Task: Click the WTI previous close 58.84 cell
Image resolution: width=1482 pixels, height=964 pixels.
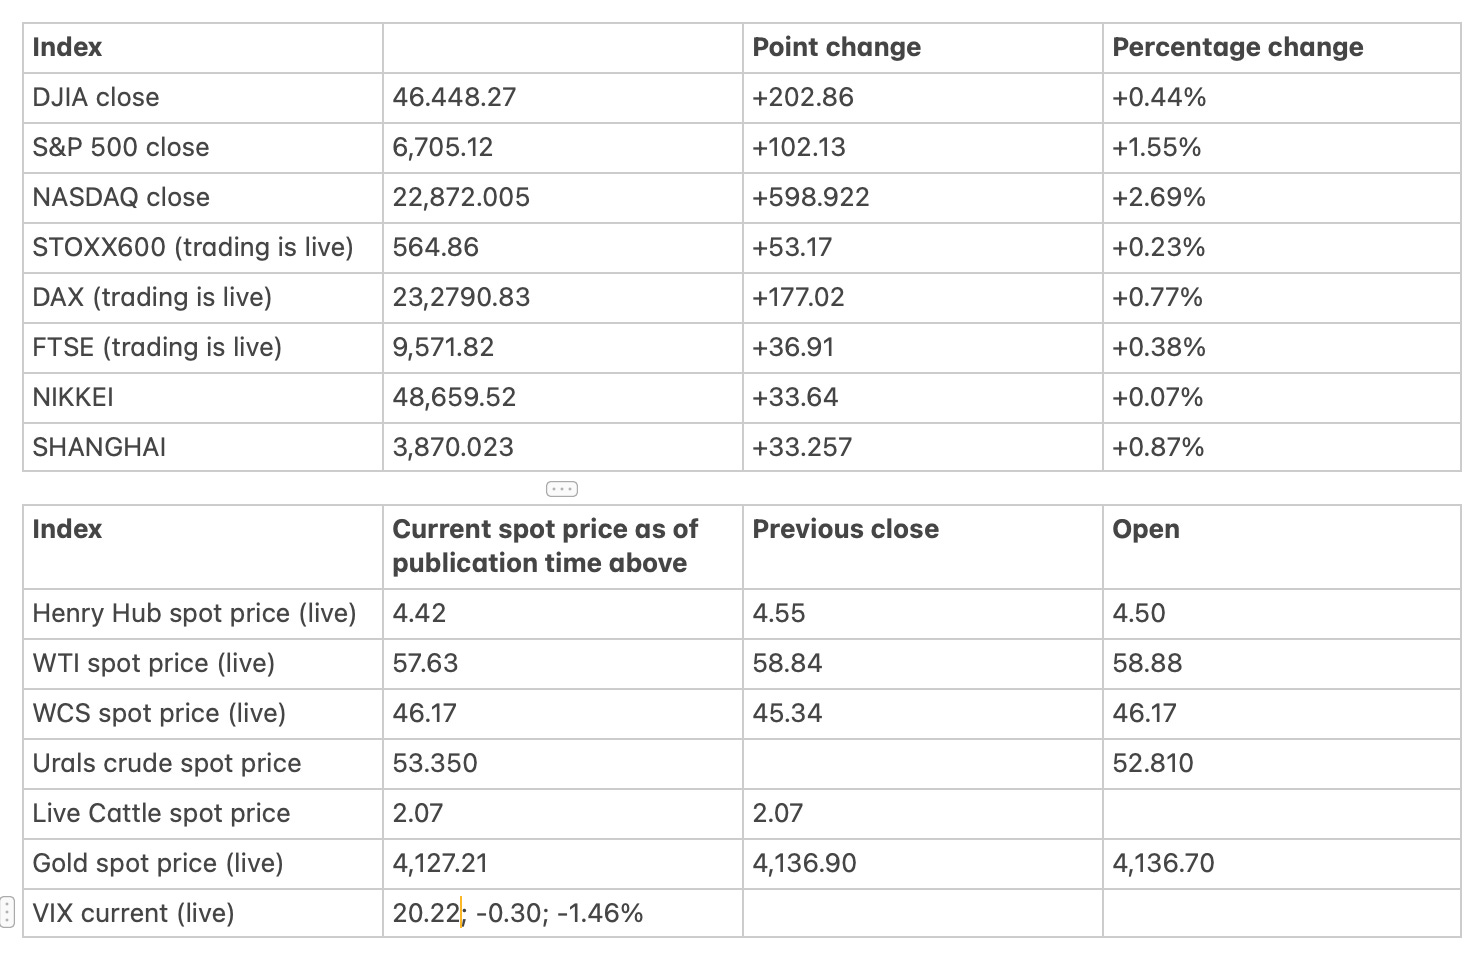Action: (923, 664)
